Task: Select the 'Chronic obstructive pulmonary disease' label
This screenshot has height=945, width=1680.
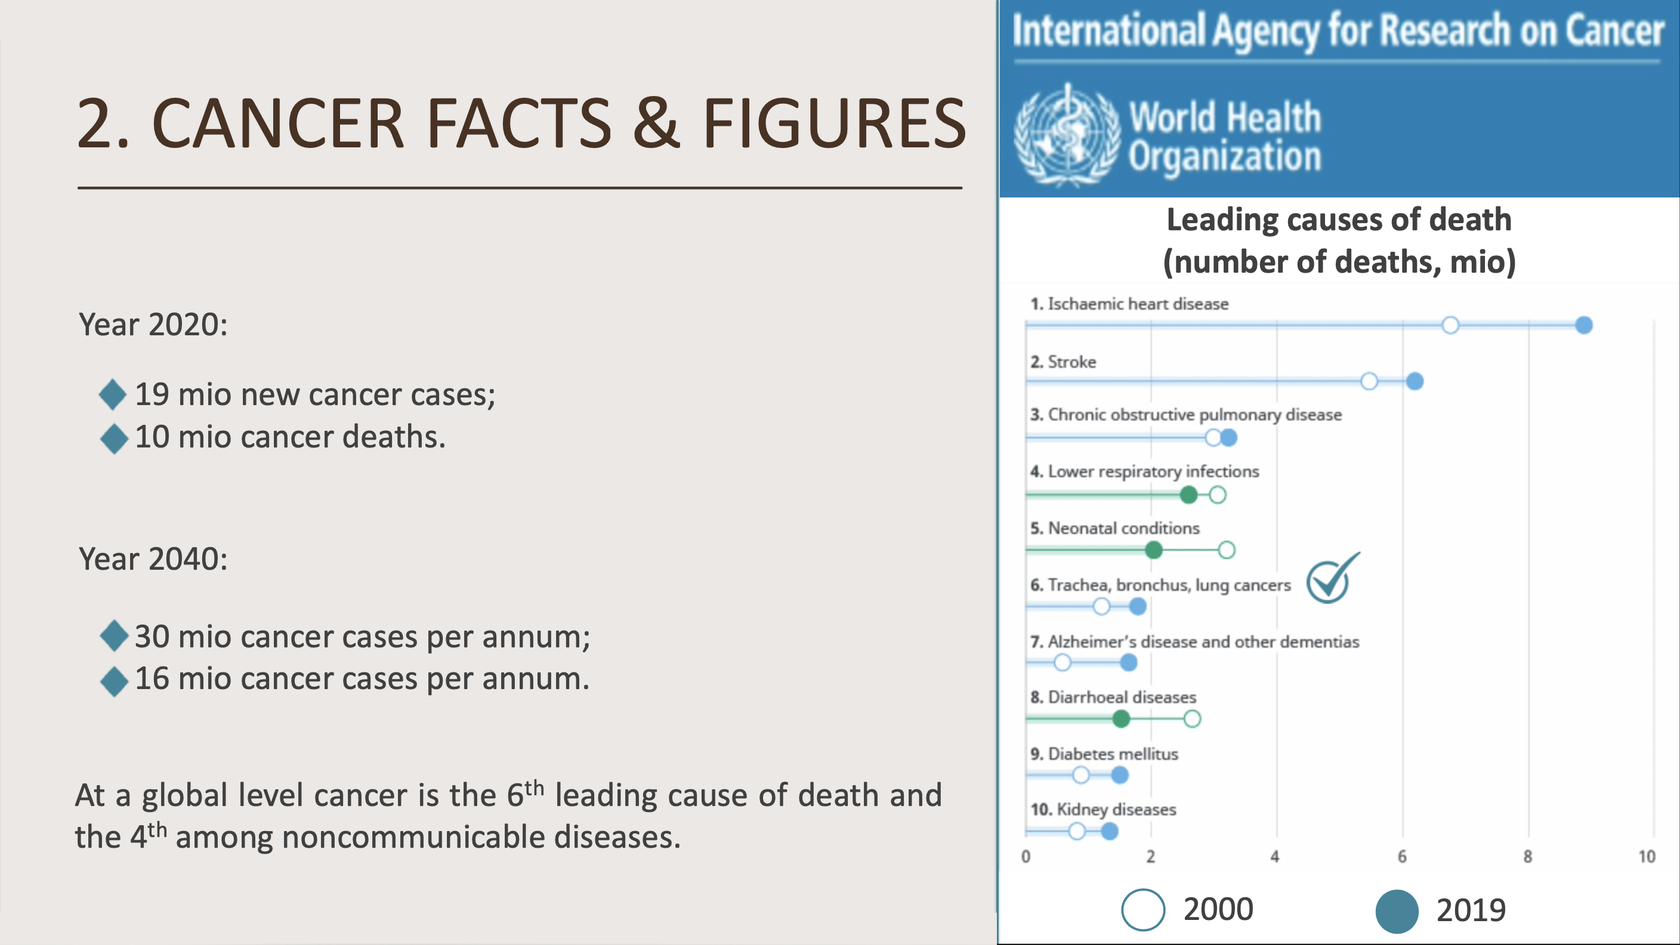Action: pyautogui.click(x=1195, y=415)
